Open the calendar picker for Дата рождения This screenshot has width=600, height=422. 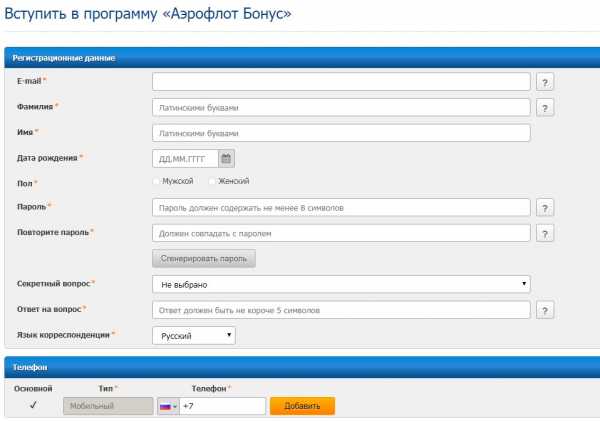click(x=226, y=158)
